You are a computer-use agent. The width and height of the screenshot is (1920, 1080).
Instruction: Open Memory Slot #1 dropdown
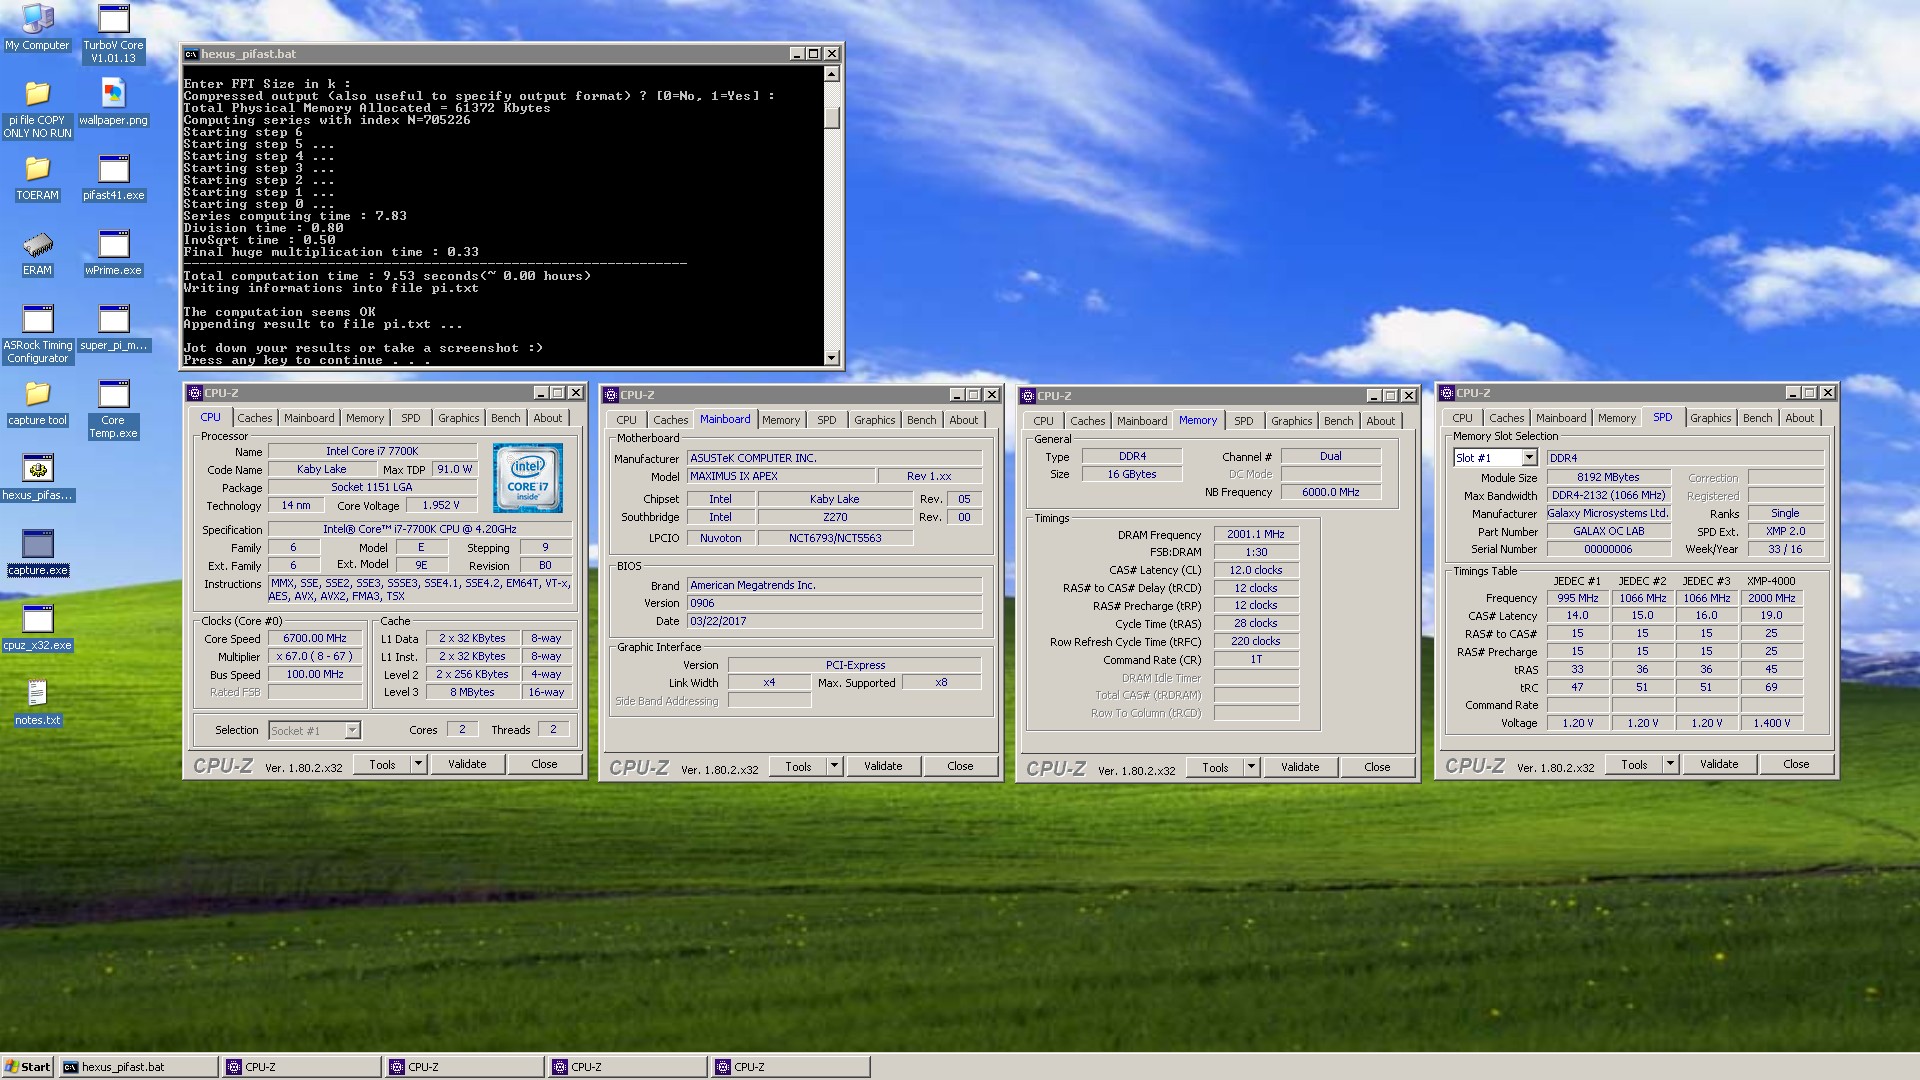coord(1529,458)
